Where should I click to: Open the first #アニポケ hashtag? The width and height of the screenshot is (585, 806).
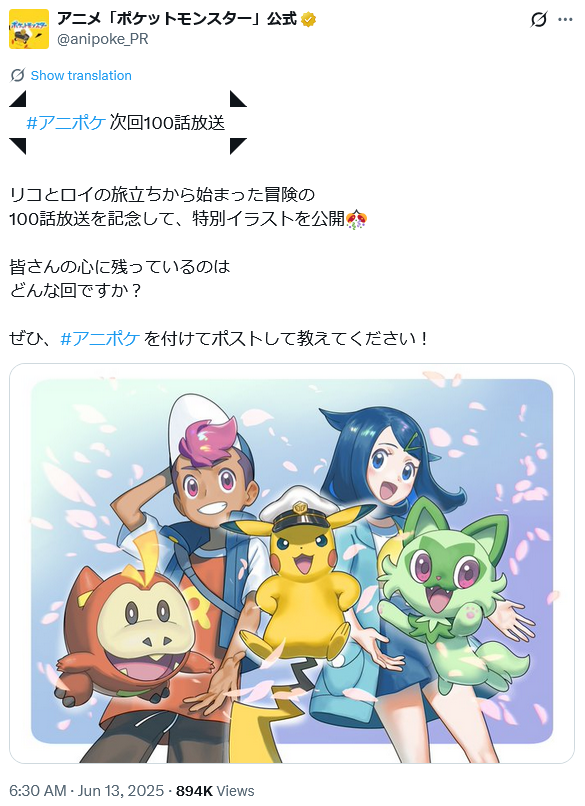[66, 123]
